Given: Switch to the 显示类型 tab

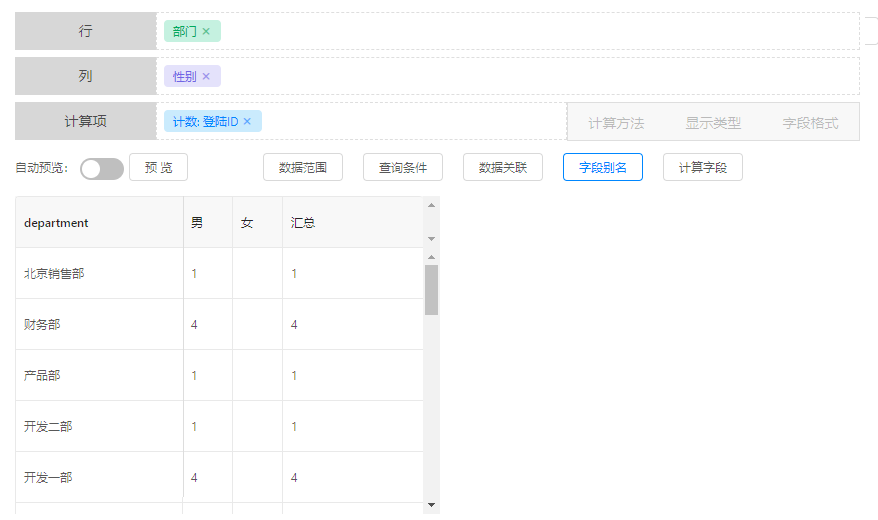Looking at the screenshot, I should click(713, 123).
